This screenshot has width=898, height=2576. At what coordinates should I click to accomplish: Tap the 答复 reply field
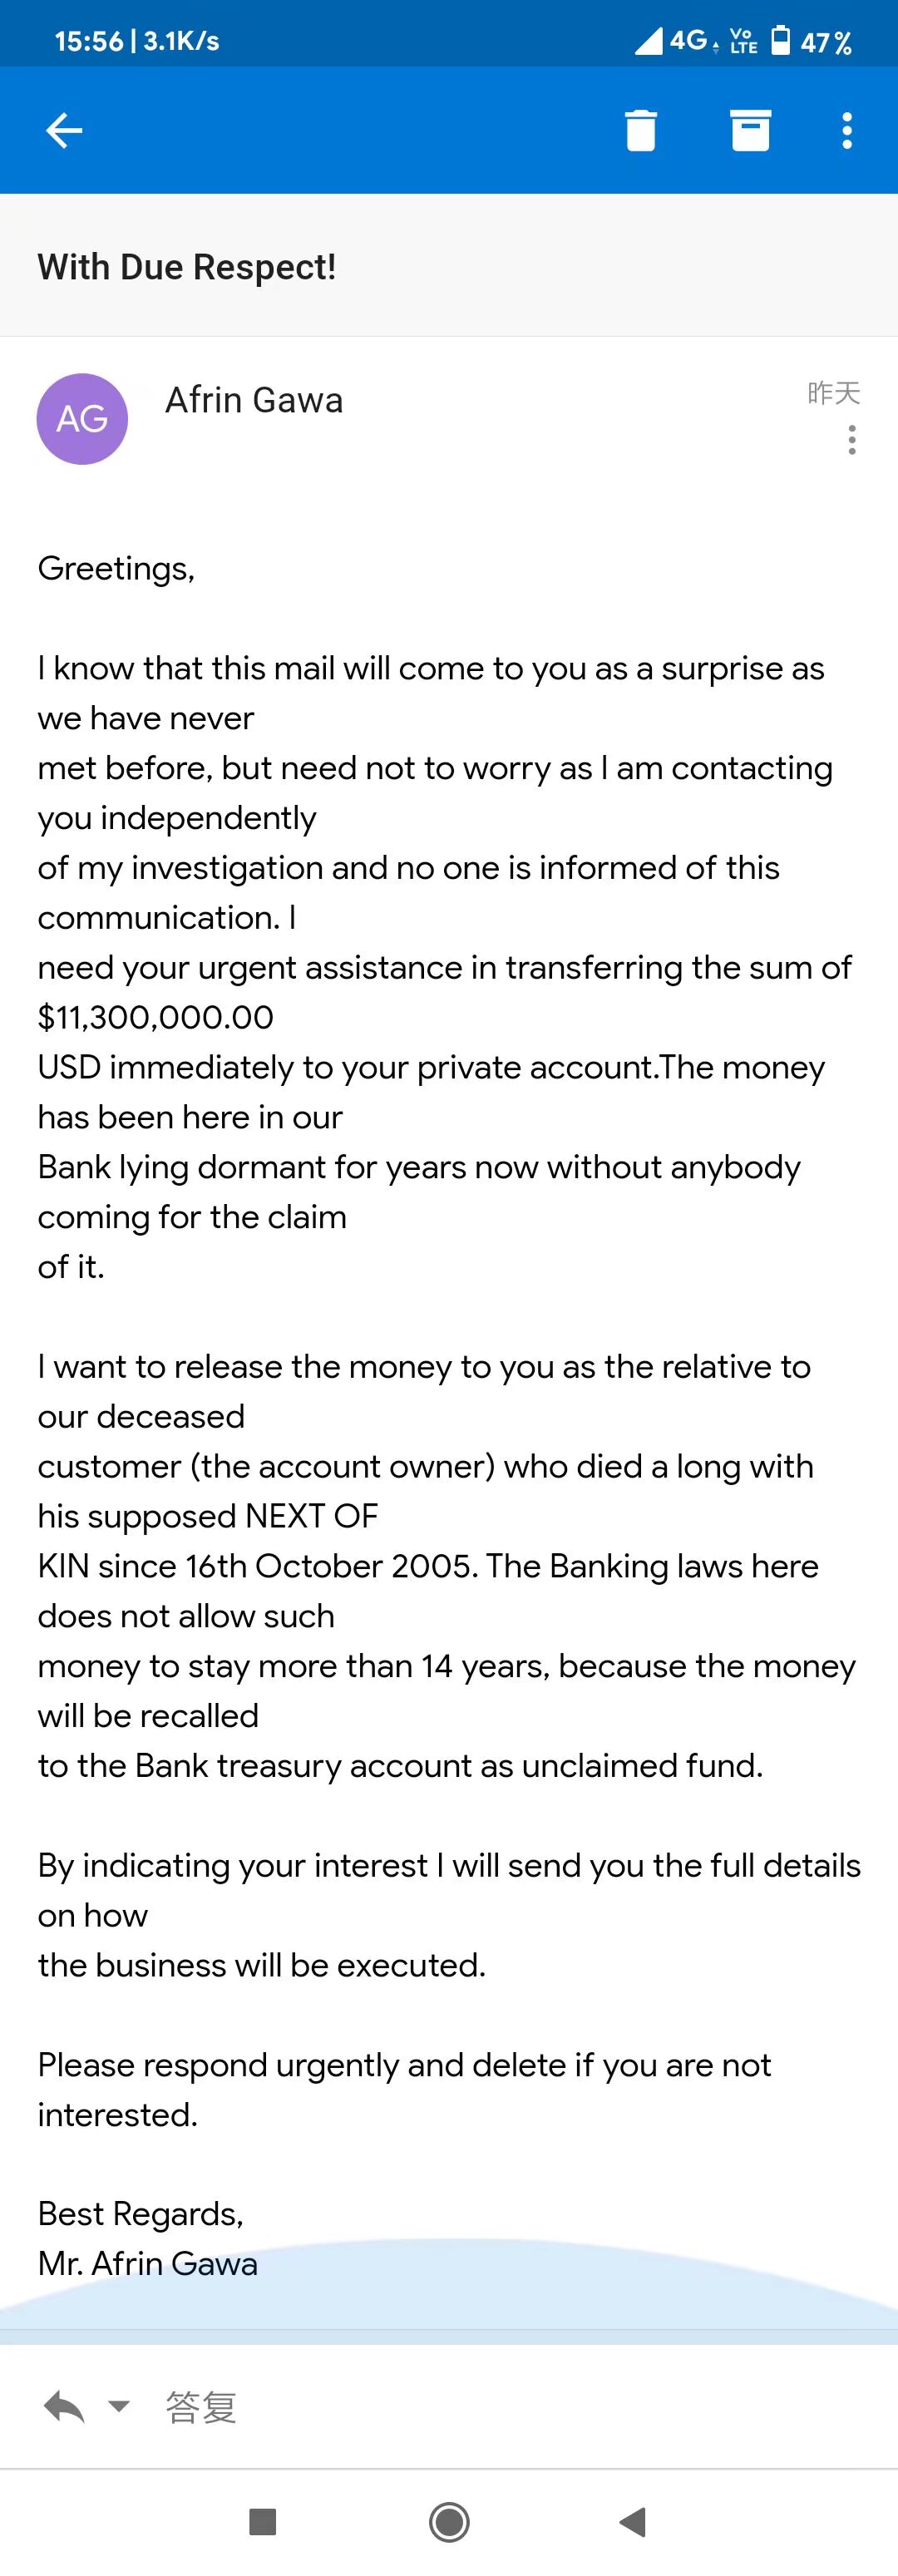201,2407
